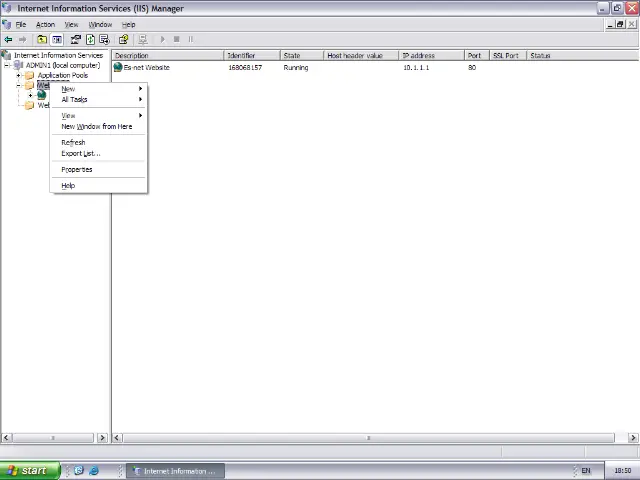Select Internet Information Services root node
Screen dimensions: 640x480
coord(58,55)
